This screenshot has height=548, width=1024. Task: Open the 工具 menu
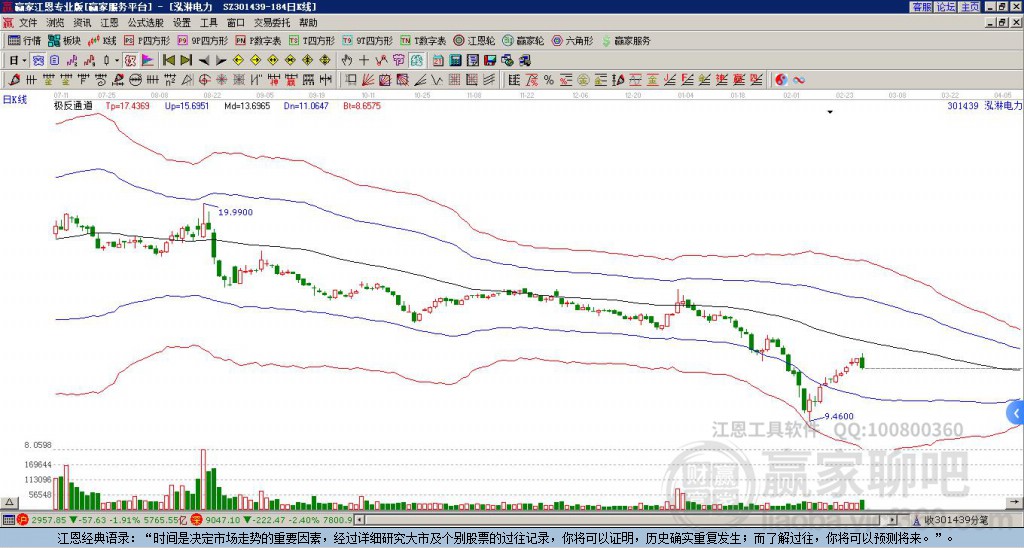click(x=209, y=23)
